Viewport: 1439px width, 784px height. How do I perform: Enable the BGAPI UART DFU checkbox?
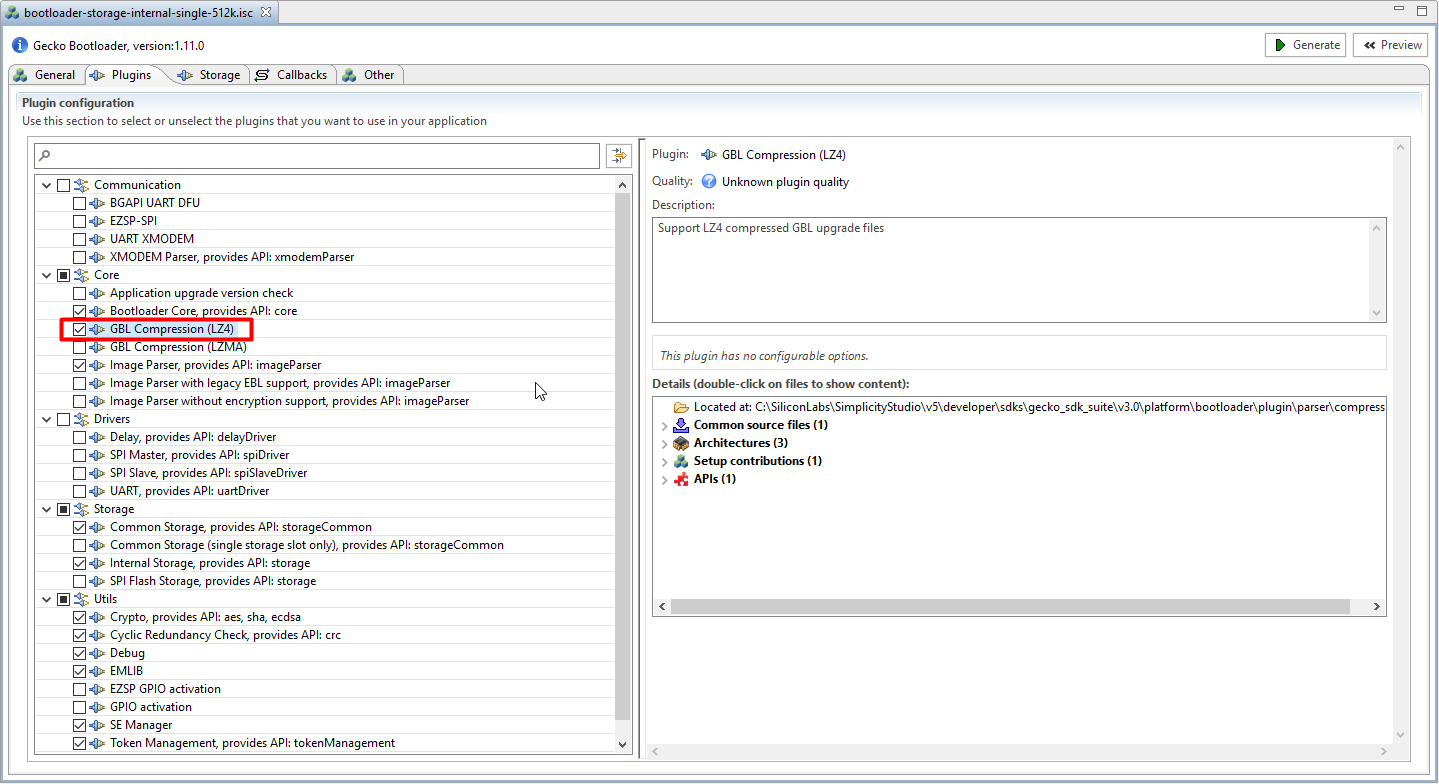[79, 203]
